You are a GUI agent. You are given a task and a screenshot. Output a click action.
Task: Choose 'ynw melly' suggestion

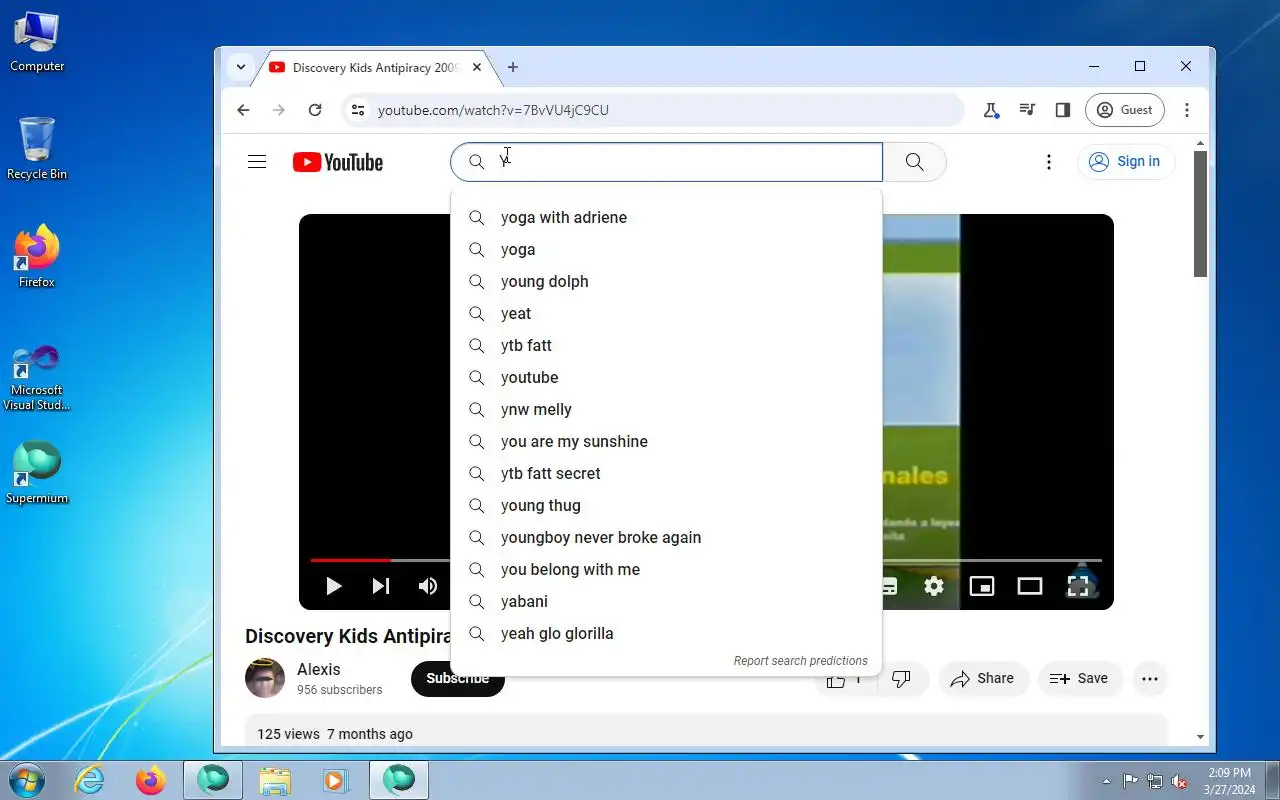click(x=666, y=409)
